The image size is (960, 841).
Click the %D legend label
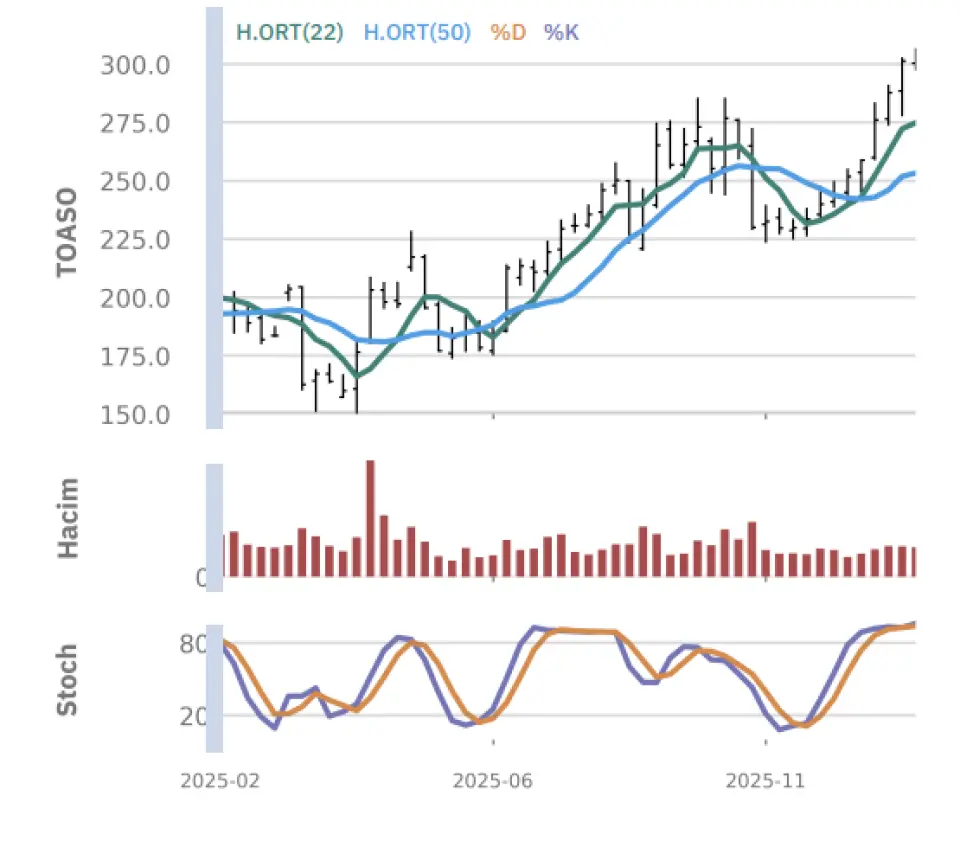(x=508, y=33)
